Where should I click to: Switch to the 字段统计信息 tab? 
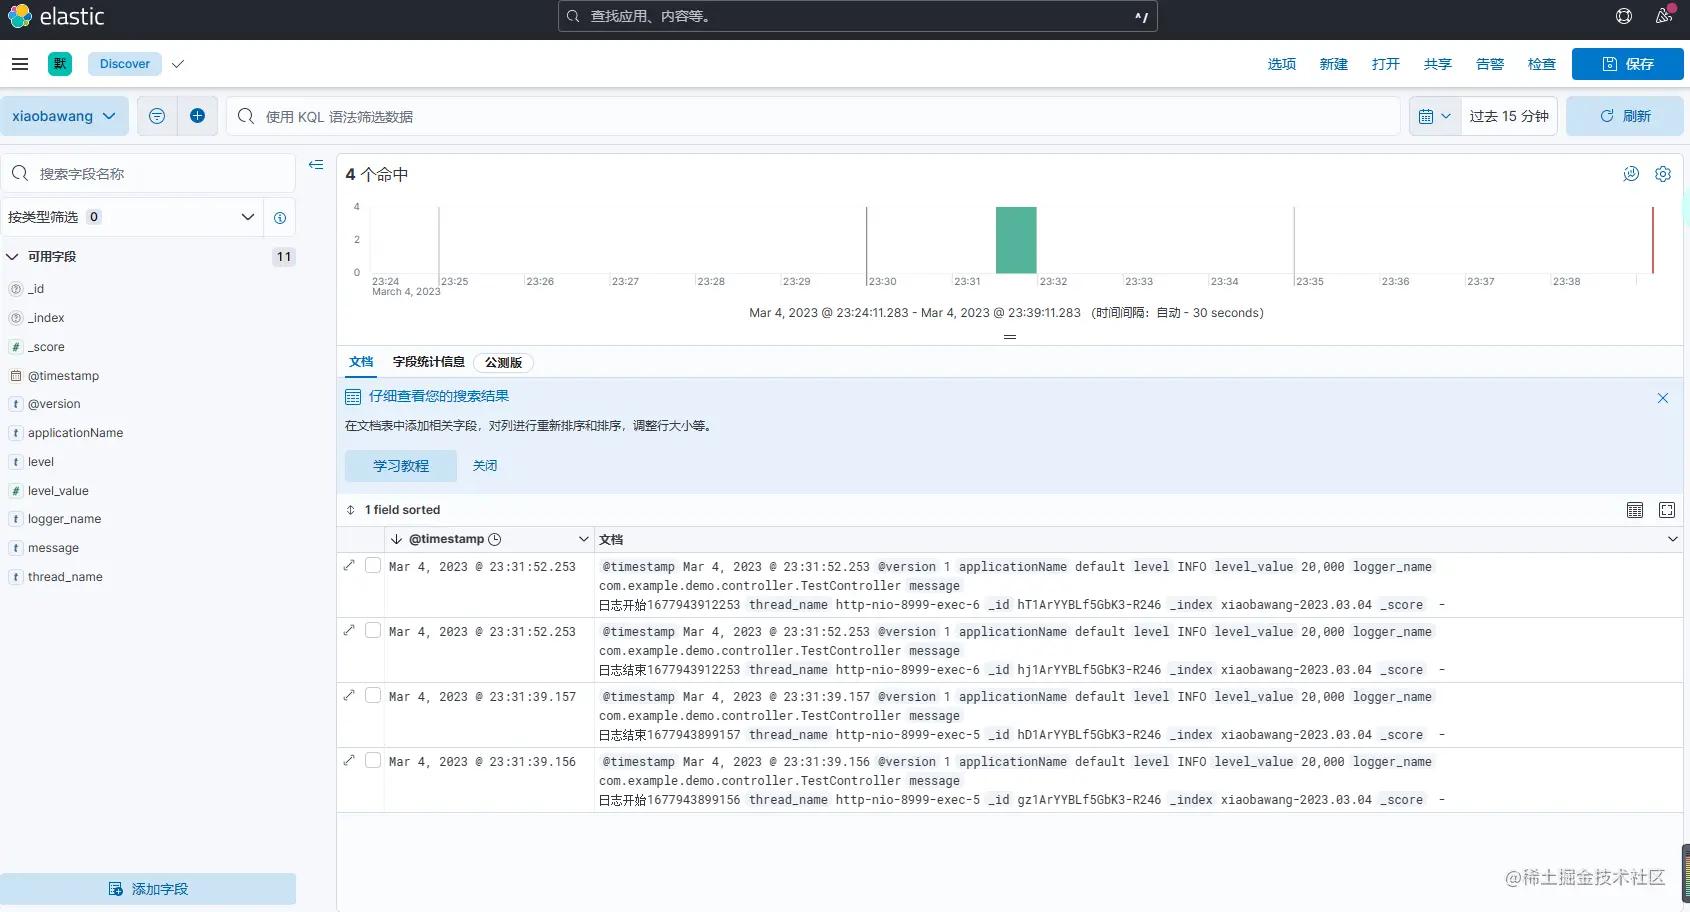(x=429, y=362)
